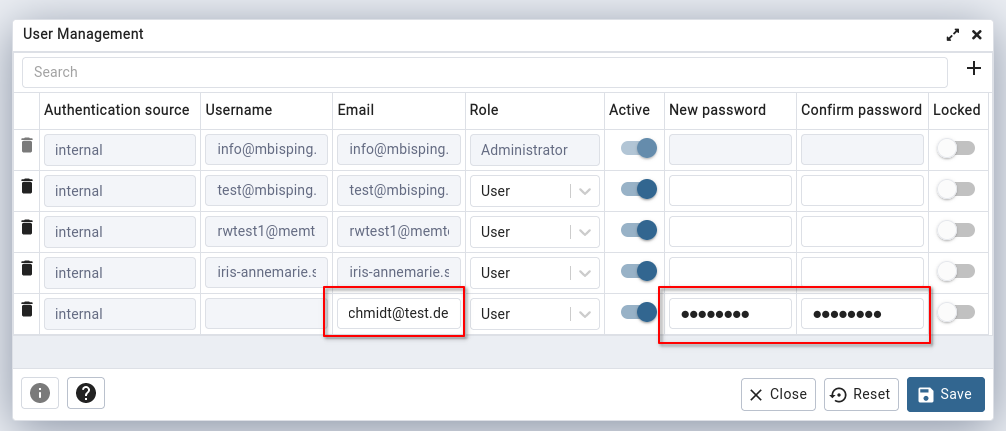Viewport: 1006px width, 431px height.
Task: Click the Reset button
Action: pyautogui.click(x=860, y=394)
